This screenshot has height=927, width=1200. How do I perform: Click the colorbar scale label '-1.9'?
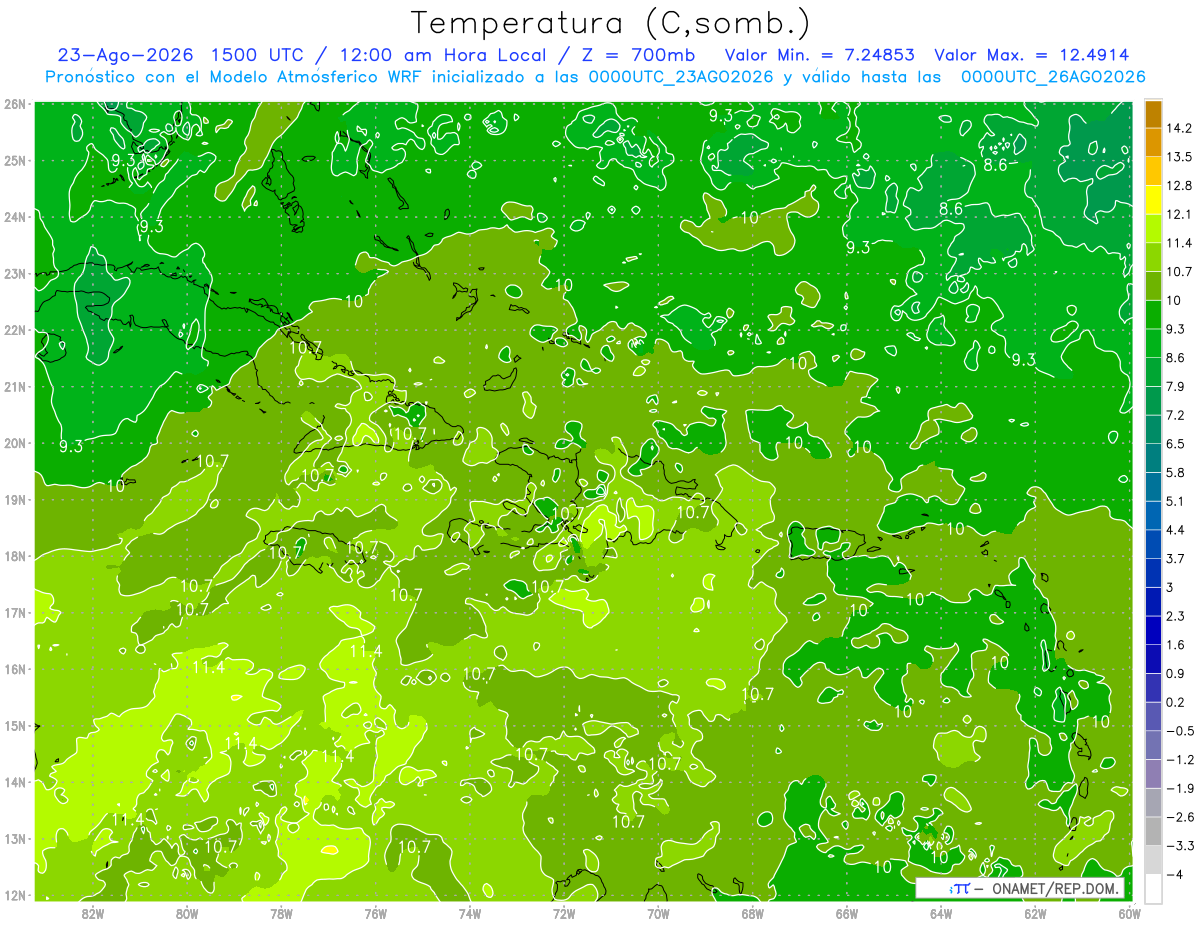1179,789
